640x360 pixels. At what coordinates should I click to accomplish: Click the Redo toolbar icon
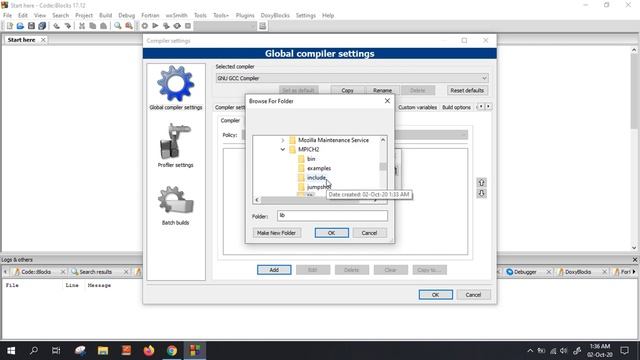[67, 26]
